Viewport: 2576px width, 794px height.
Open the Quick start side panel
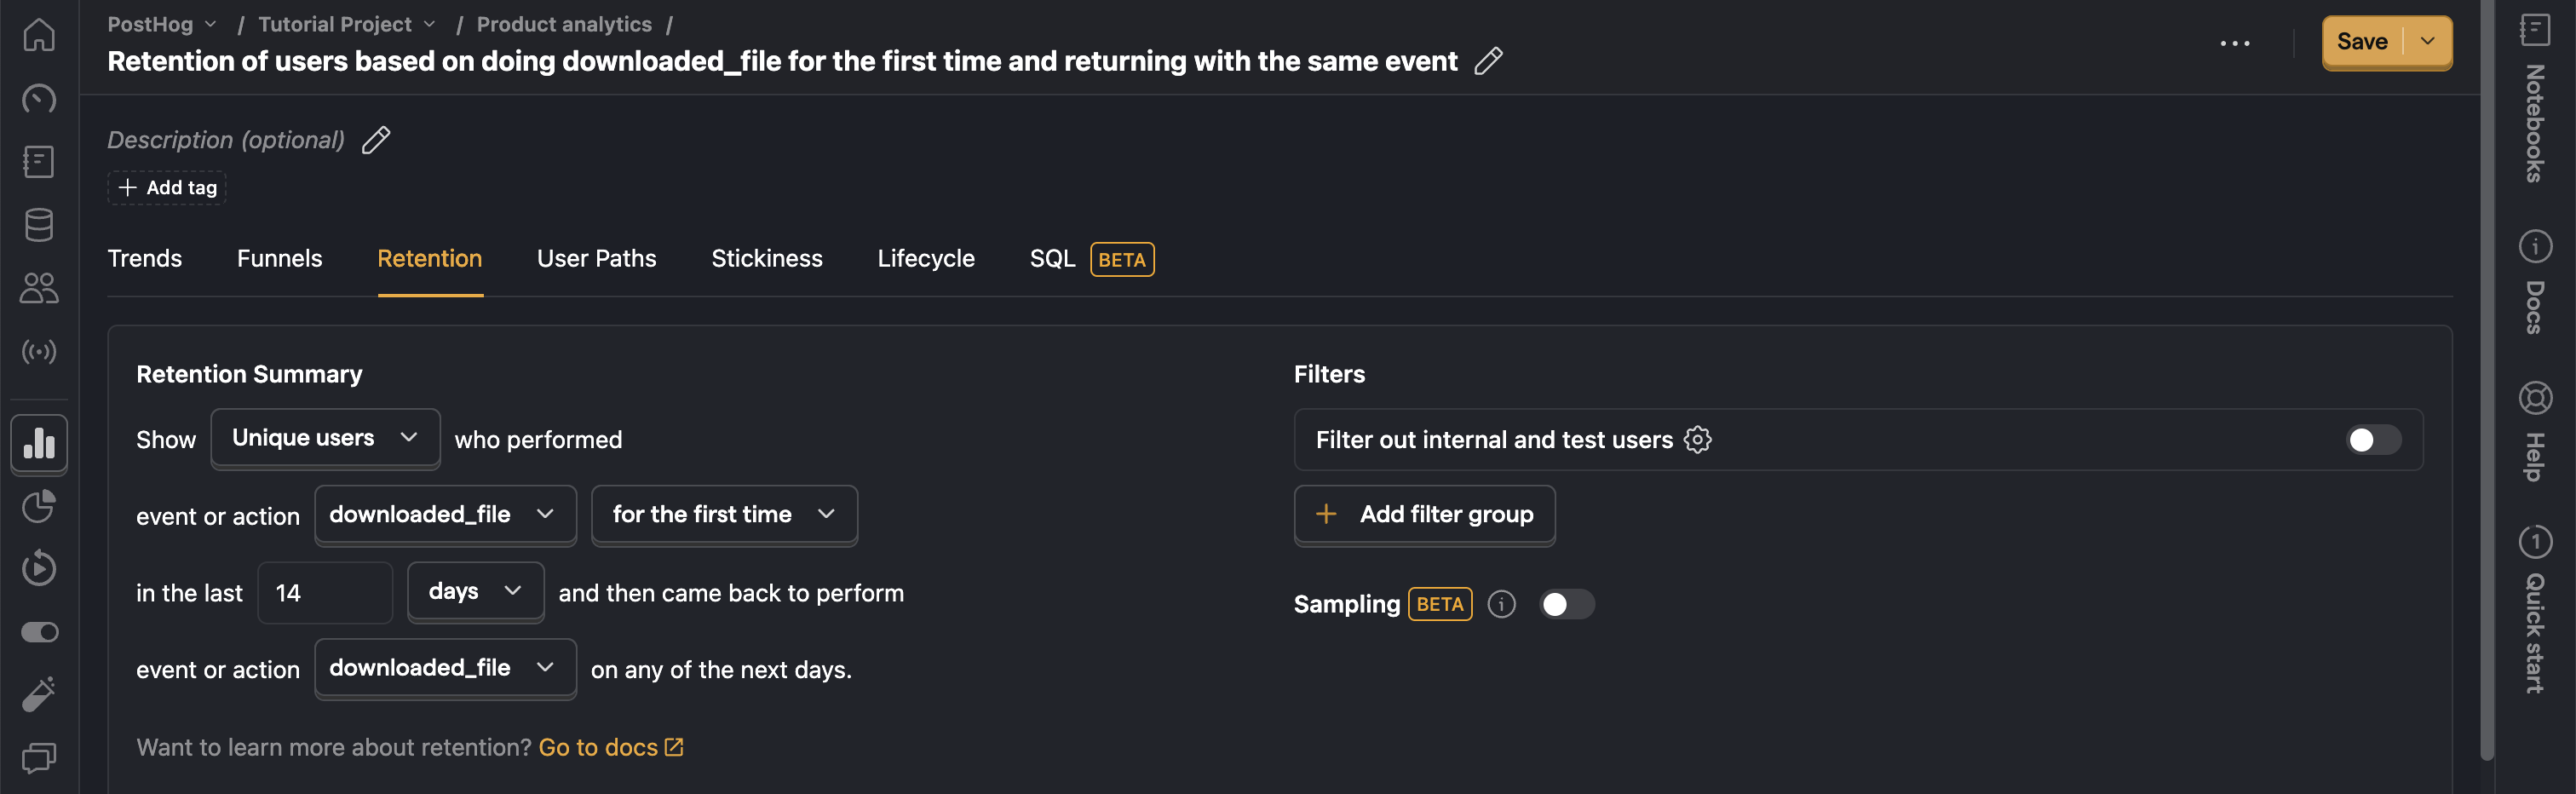coord(2534,608)
